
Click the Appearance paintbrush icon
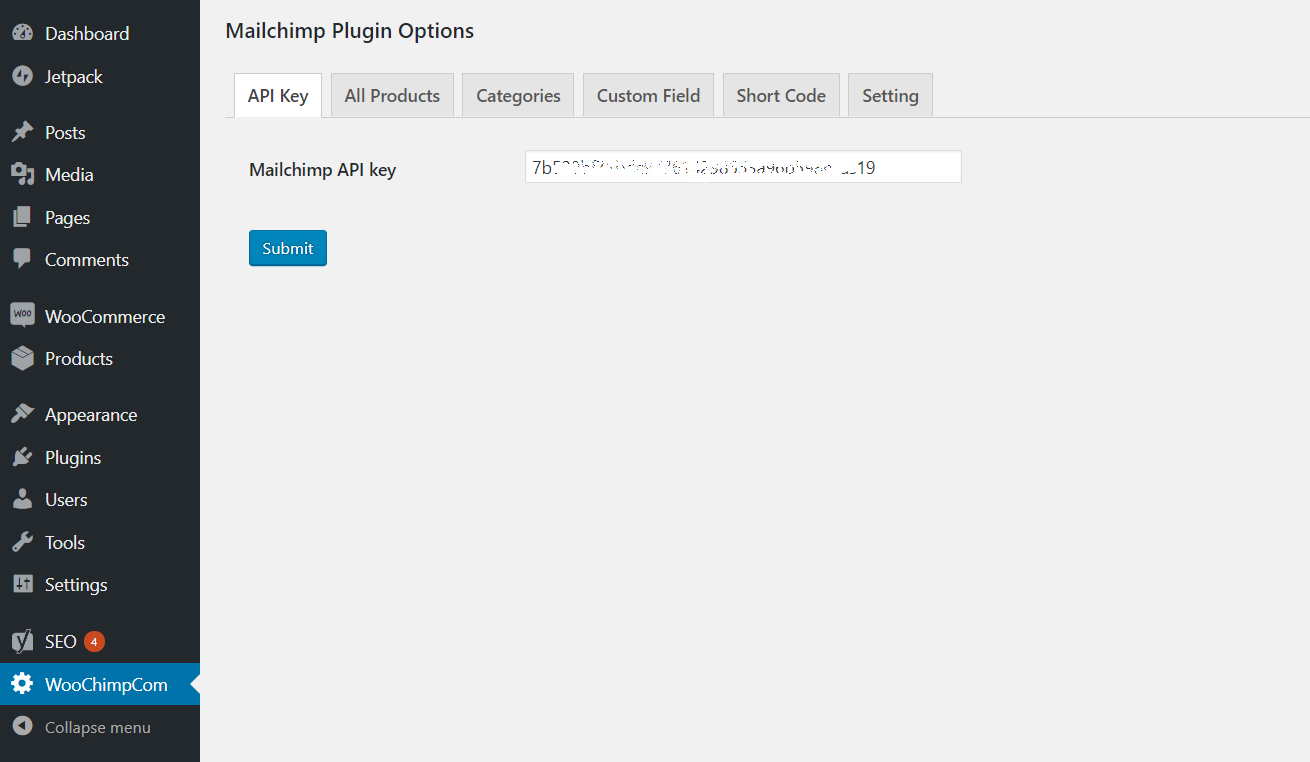click(x=22, y=414)
